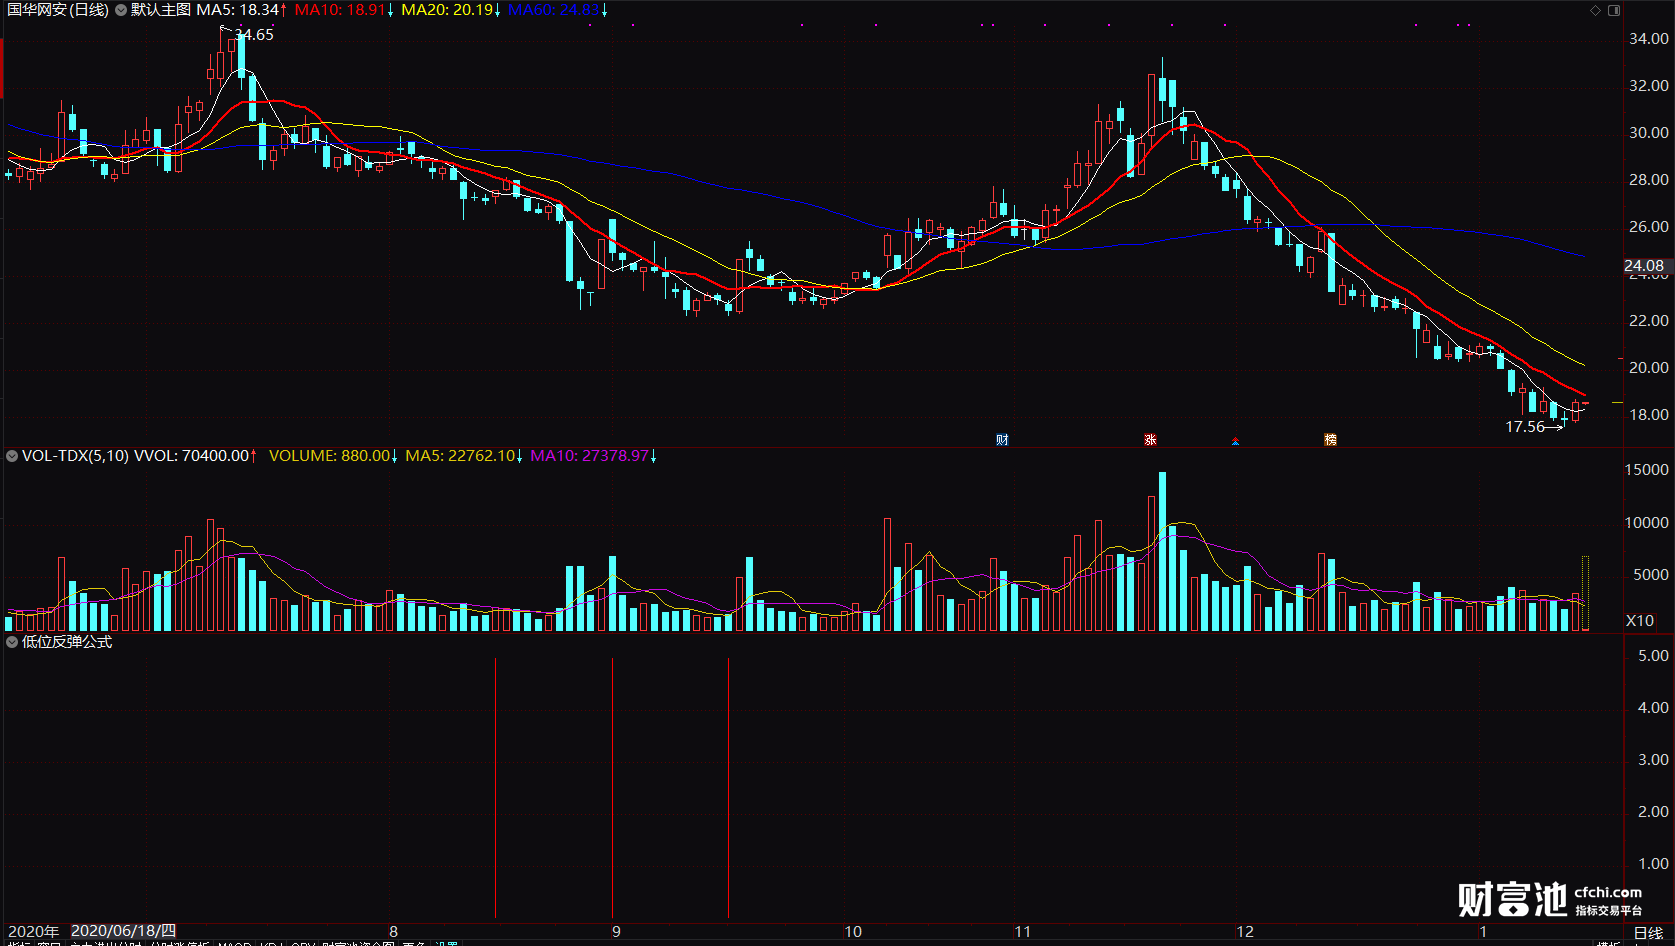
Task: Click the 国华网安(日线) stock title
Action: [58, 10]
